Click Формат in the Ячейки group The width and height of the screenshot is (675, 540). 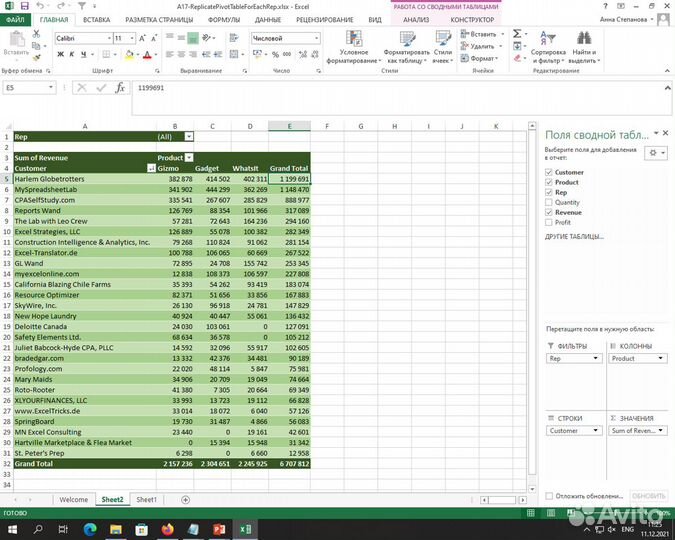[x=479, y=58]
